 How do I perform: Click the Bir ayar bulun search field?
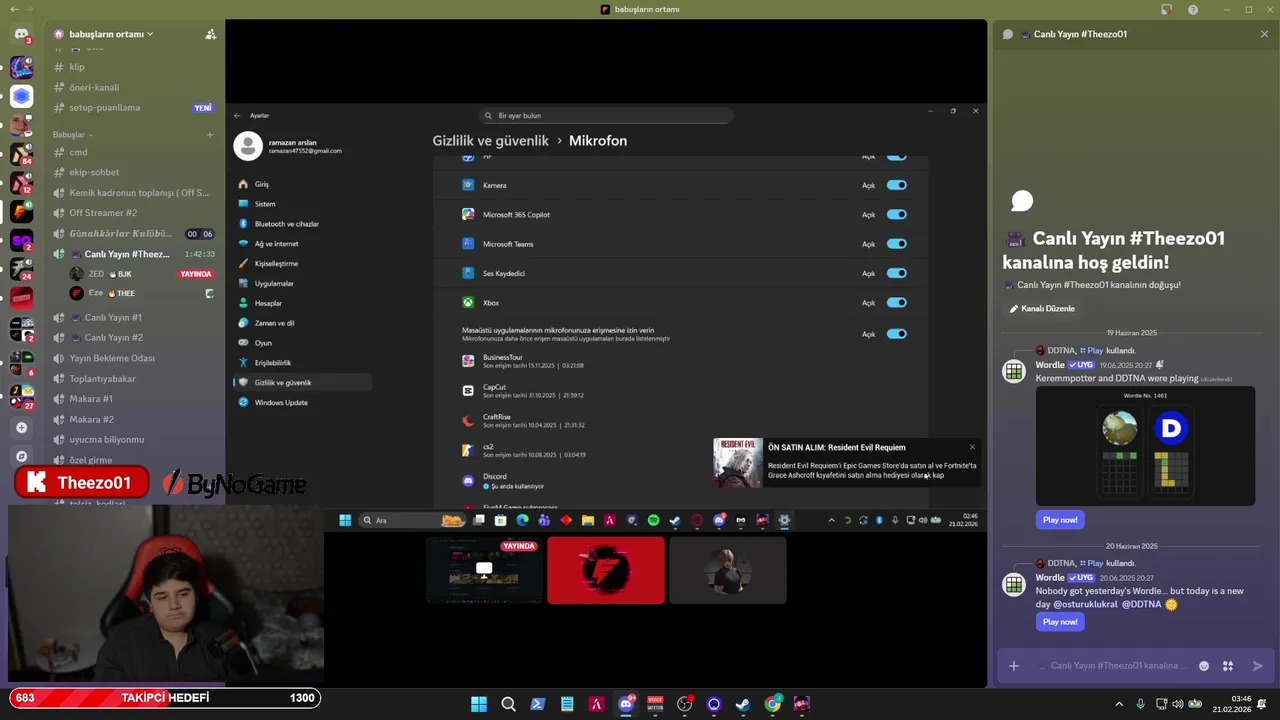pos(606,115)
